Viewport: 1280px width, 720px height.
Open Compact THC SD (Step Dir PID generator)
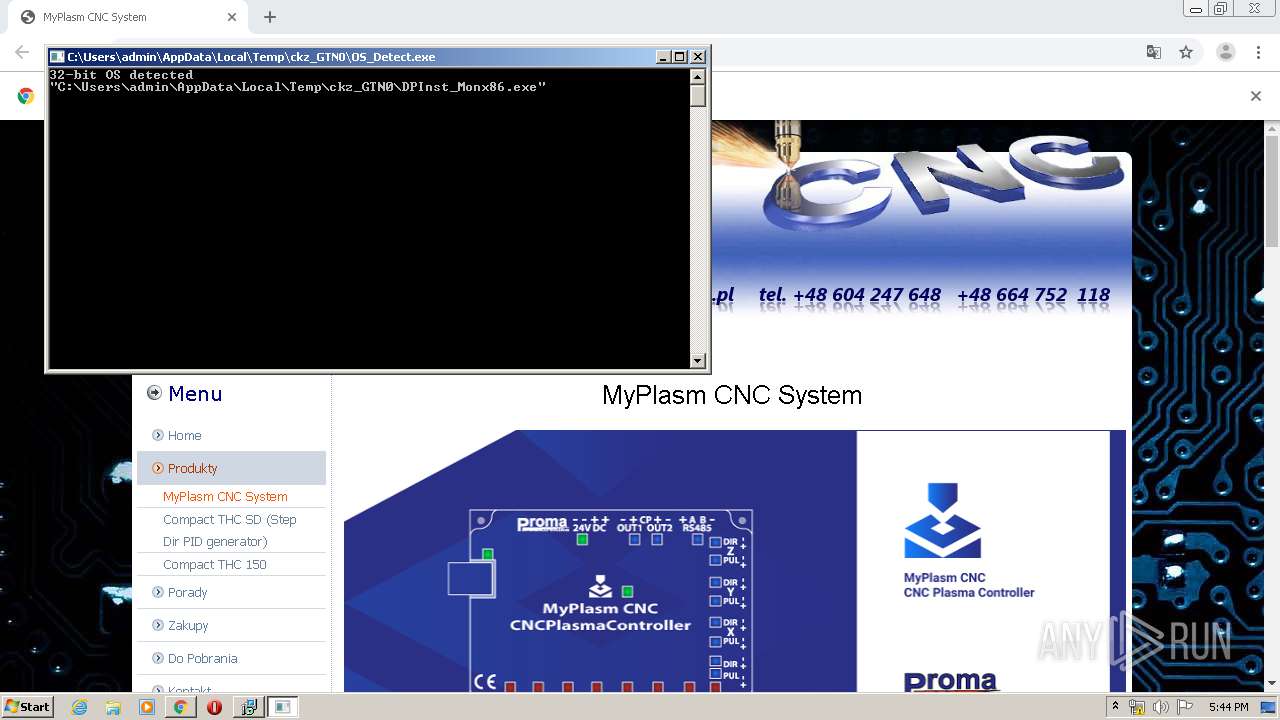coord(230,530)
